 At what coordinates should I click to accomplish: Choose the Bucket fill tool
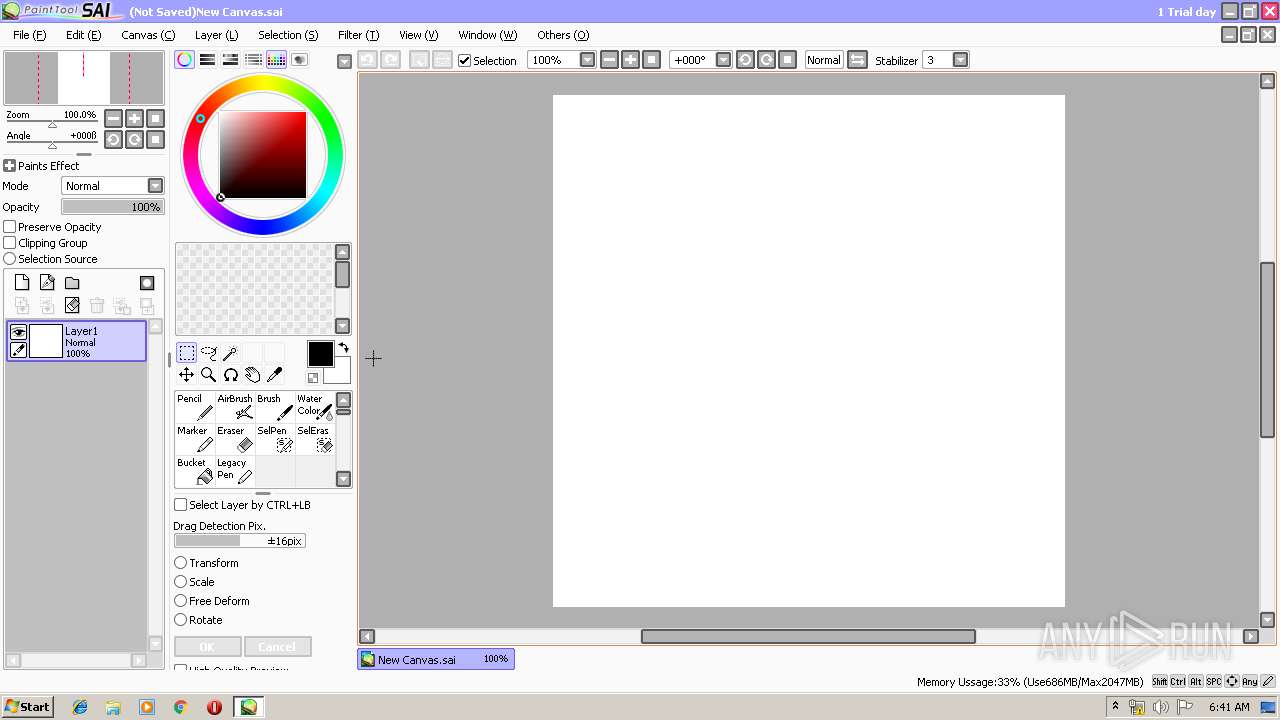click(x=195, y=471)
